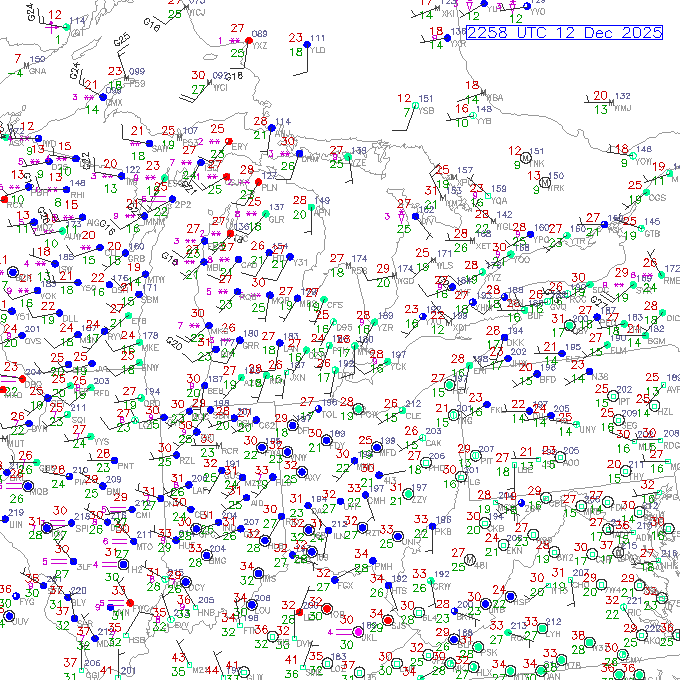Select the CKB station identifier
The width and height of the screenshot is (680, 680).
click(497, 528)
